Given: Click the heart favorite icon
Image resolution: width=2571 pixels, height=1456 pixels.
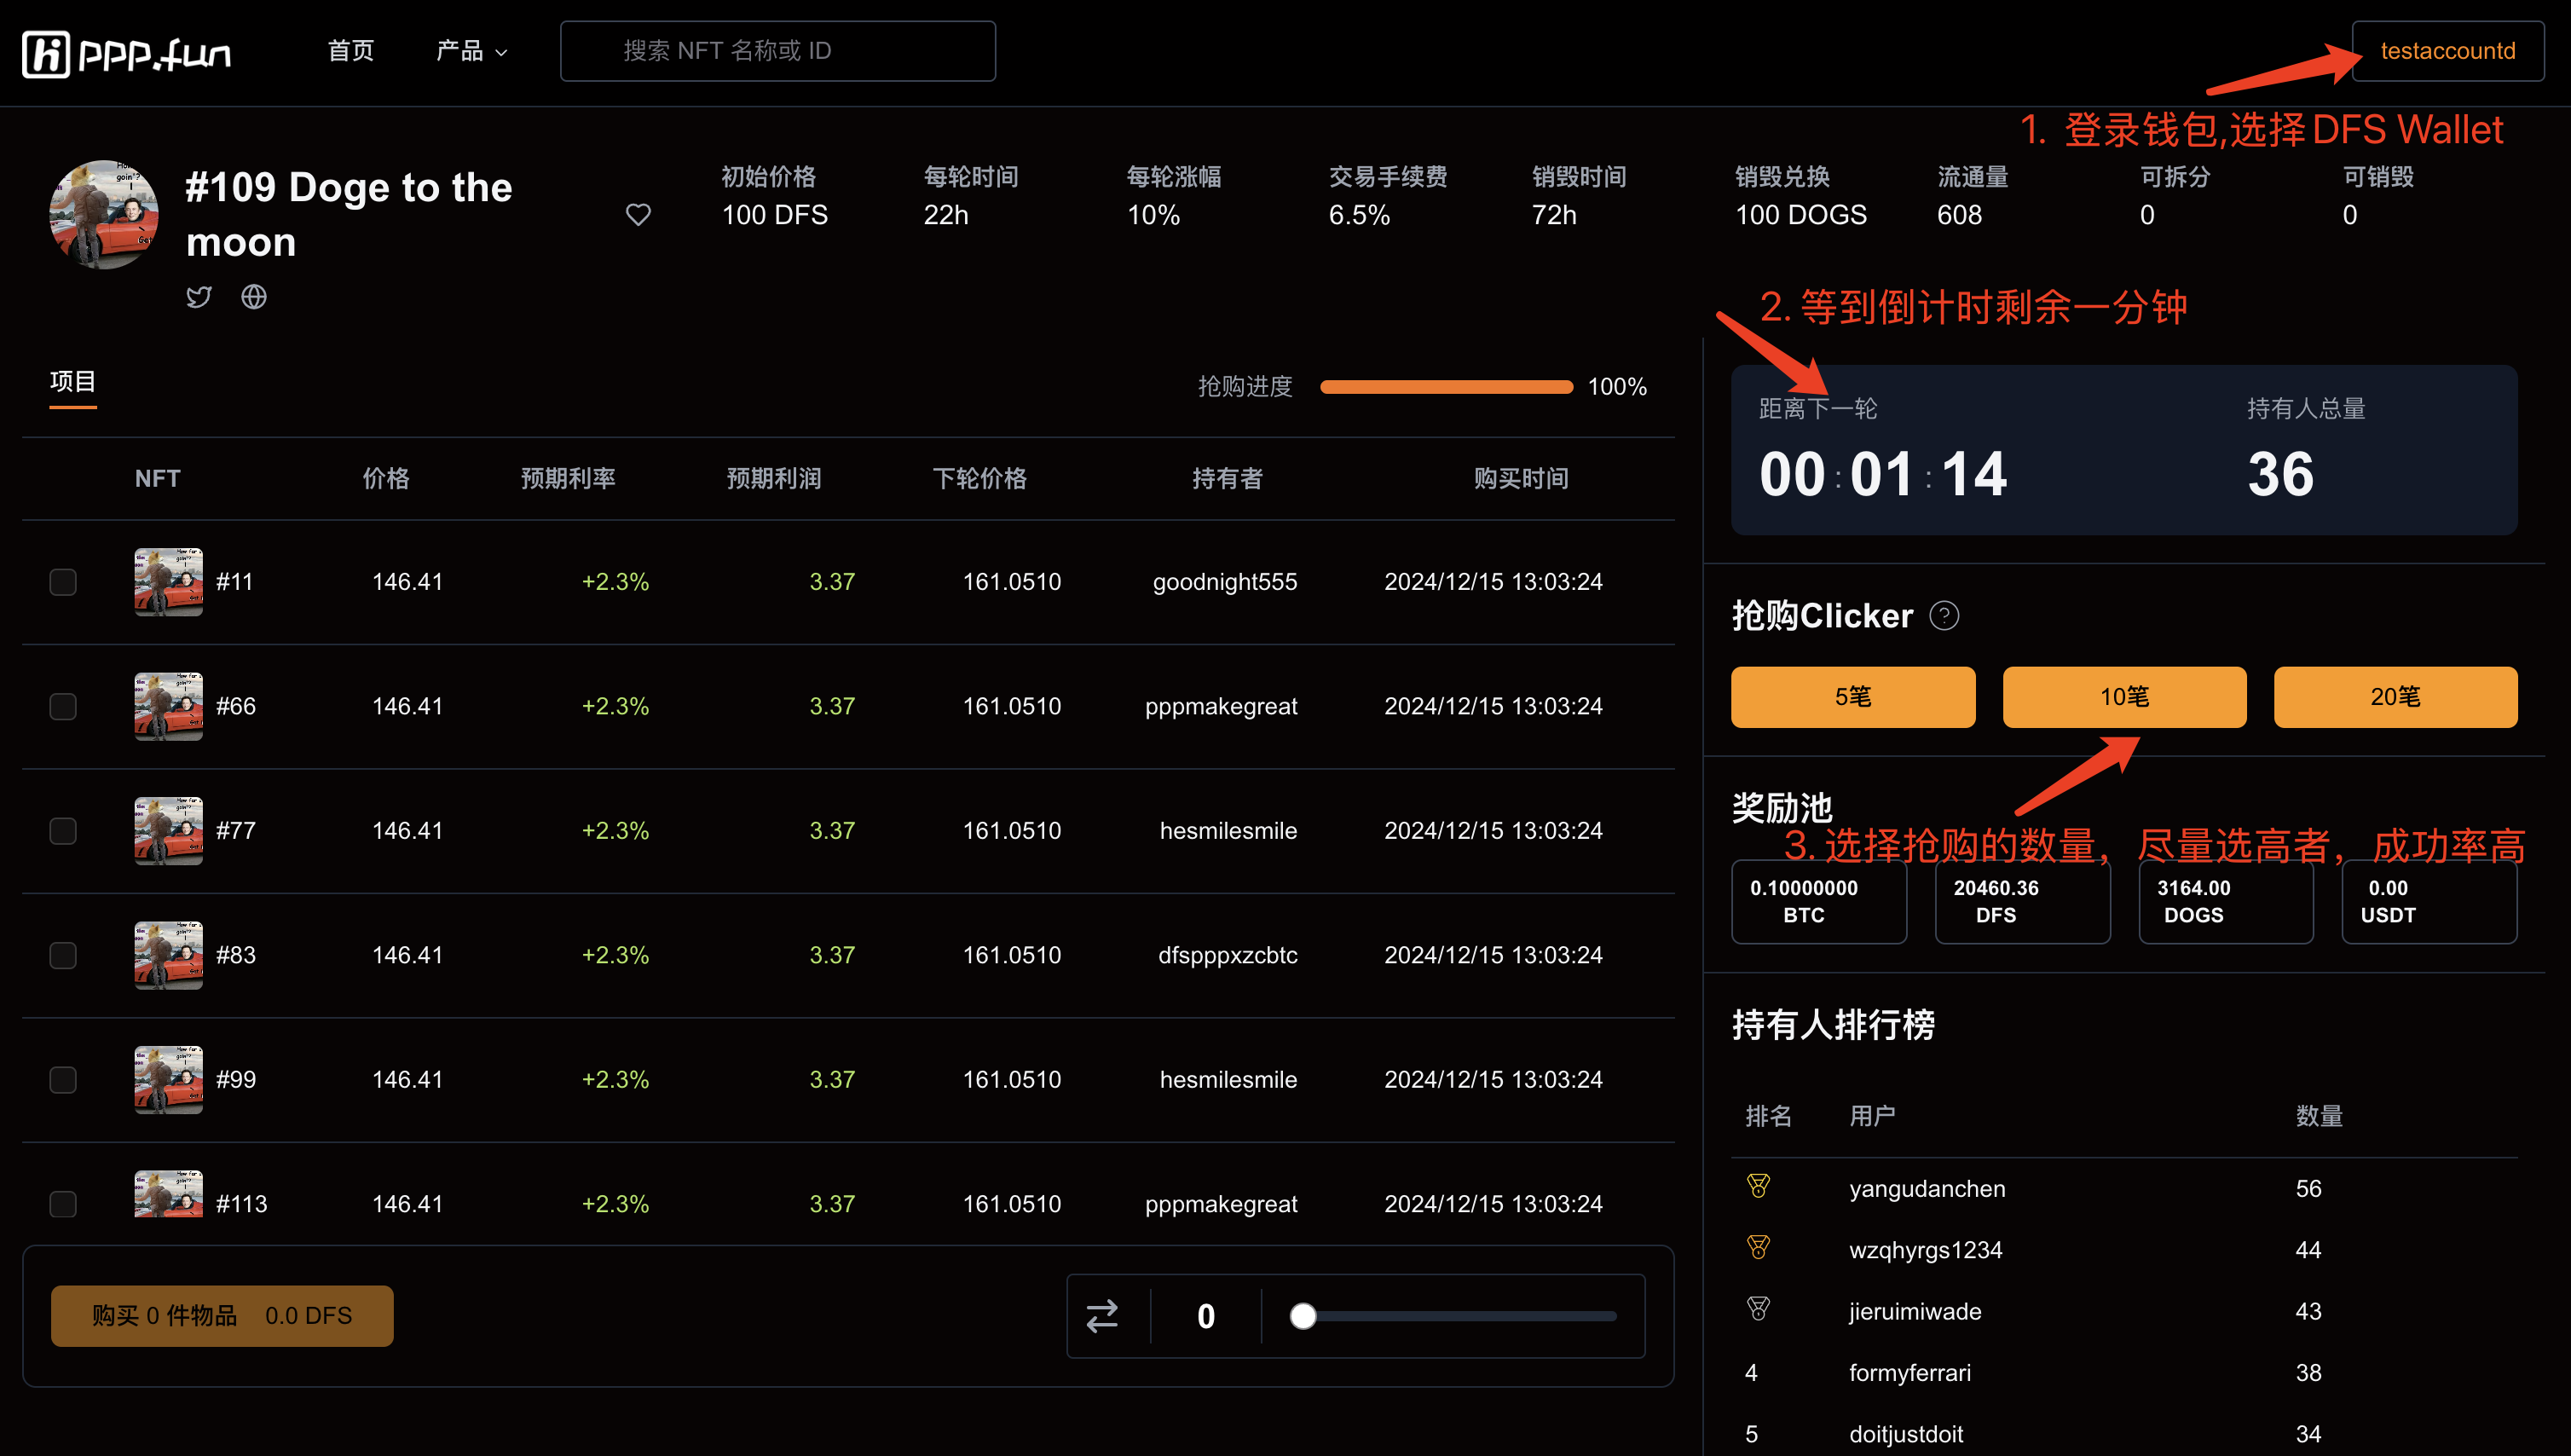Looking at the screenshot, I should (x=638, y=214).
